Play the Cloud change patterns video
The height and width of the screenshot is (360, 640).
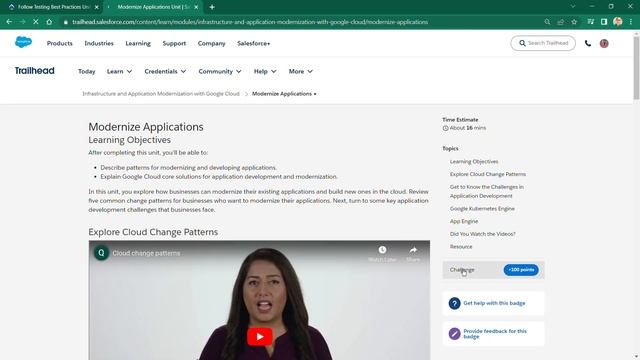pos(260,337)
